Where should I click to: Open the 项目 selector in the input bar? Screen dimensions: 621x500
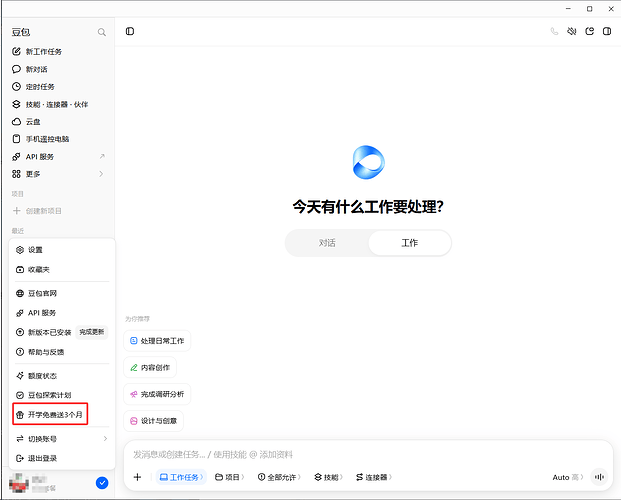point(230,477)
